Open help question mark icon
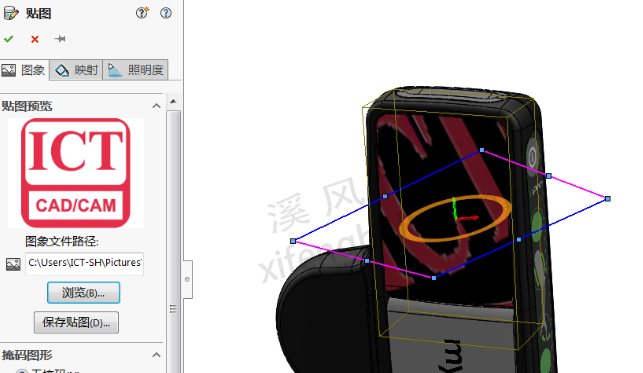The width and height of the screenshot is (643, 373). click(166, 13)
